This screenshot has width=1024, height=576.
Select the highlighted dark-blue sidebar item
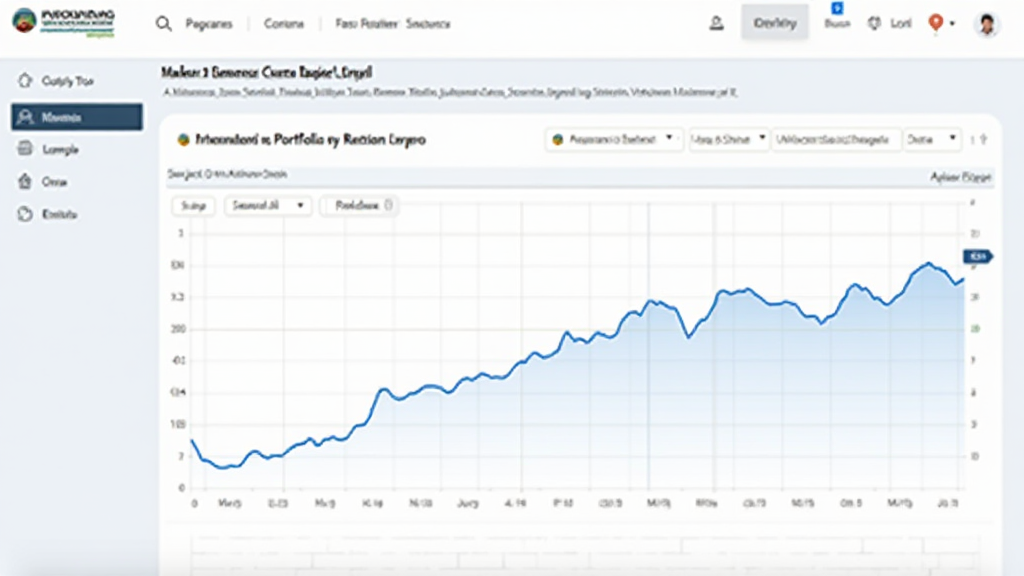click(x=76, y=117)
